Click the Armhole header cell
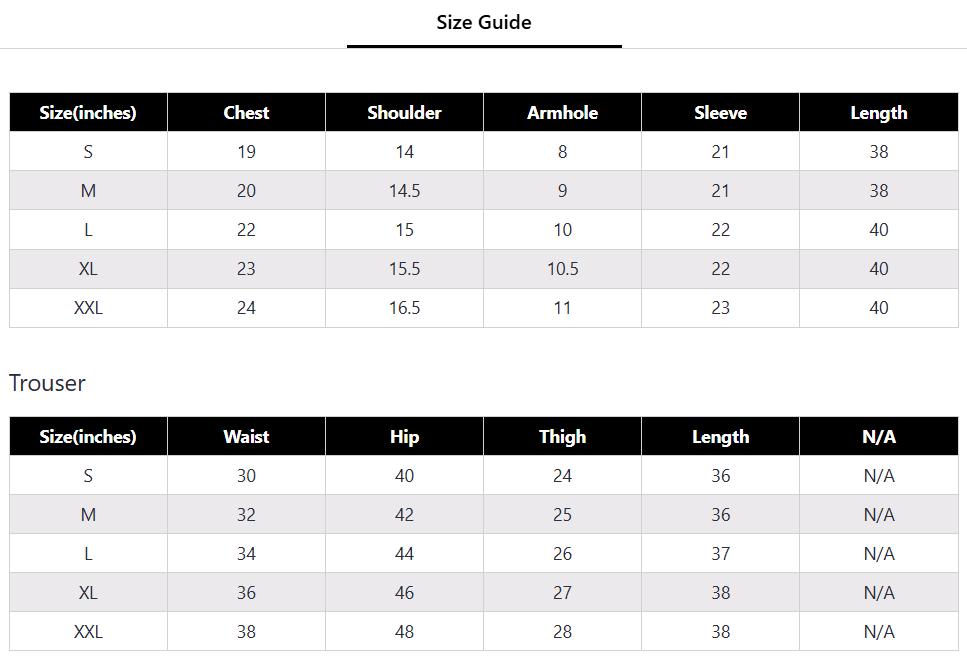 (562, 112)
